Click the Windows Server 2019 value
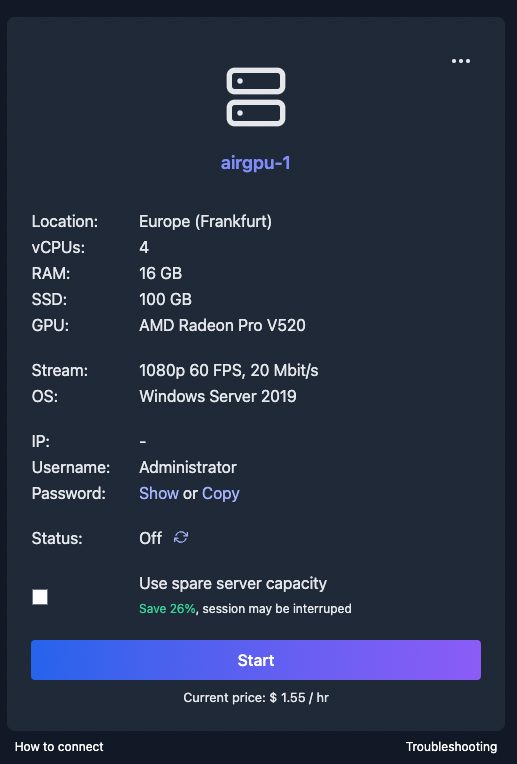Screen dimensions: 517x764 [x=218, y=396]
